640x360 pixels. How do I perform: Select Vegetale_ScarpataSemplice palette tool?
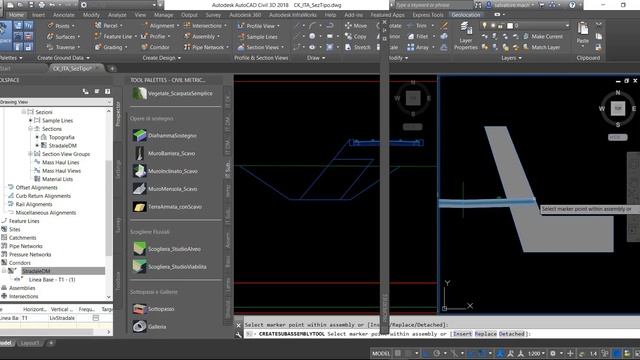(x=172, y=93)
